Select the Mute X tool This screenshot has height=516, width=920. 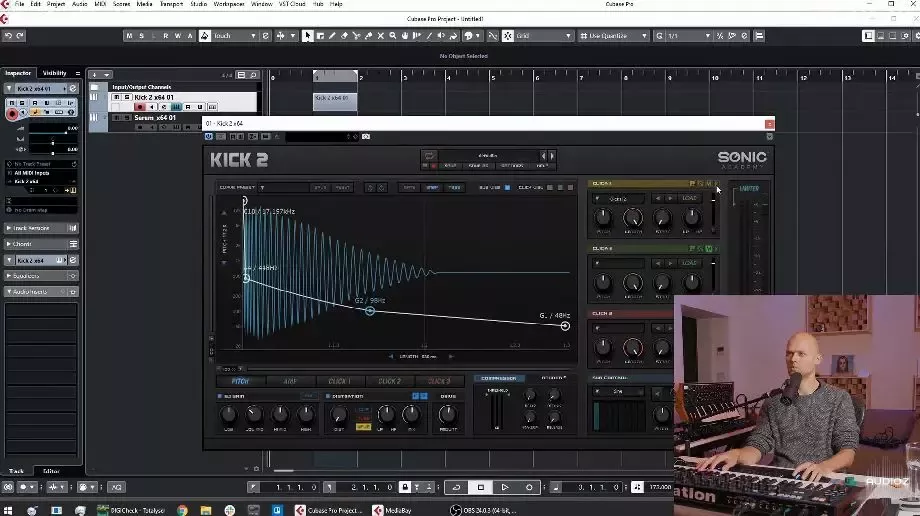tap(381, 36)
